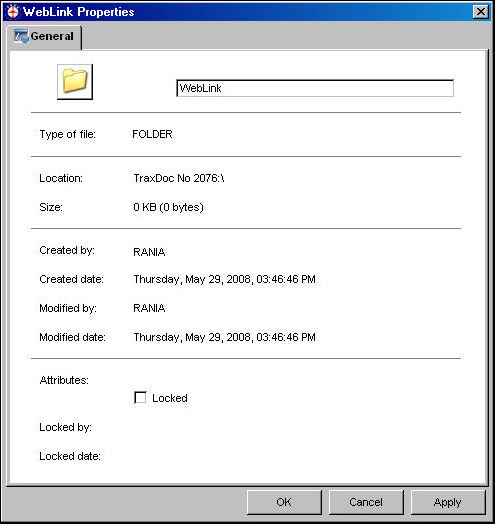Click the Location label

[61, 178]
